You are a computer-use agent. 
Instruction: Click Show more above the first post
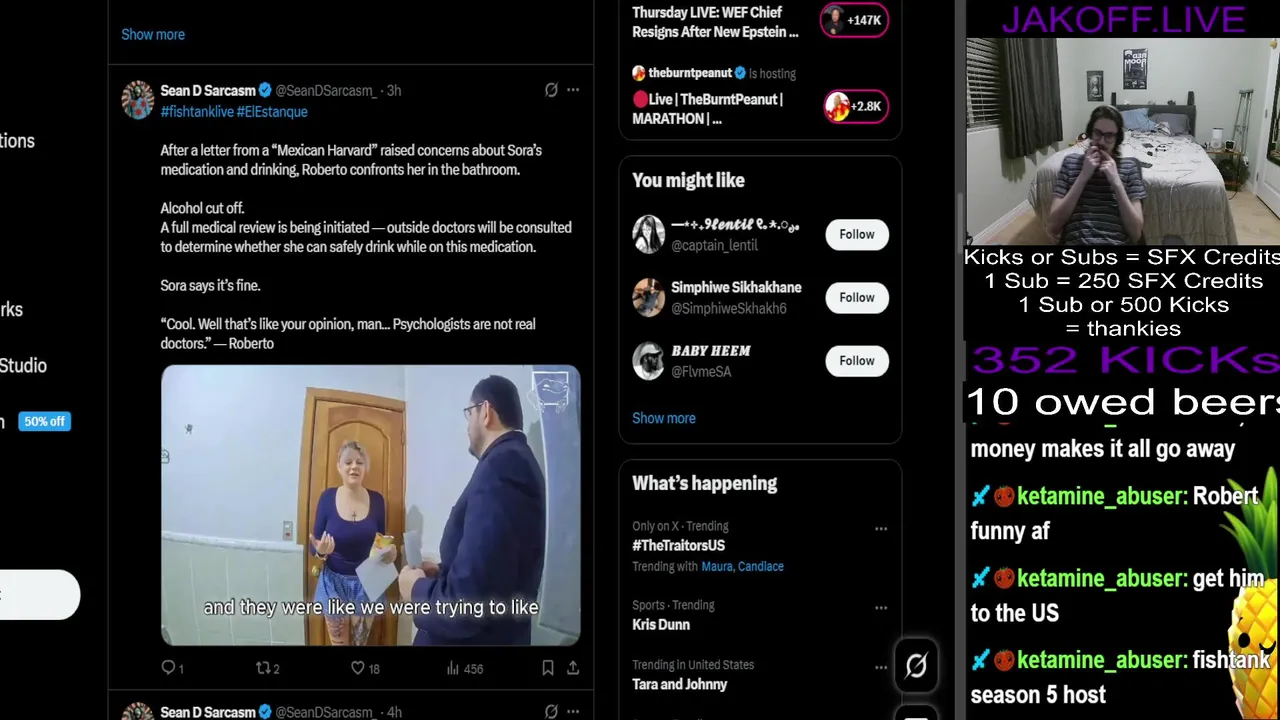tap(153, 34)
